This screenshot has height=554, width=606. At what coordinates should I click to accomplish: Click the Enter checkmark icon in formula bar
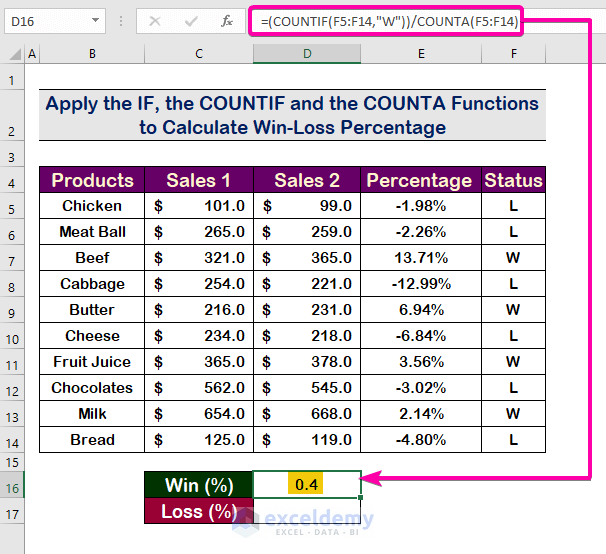click(190, 21)
